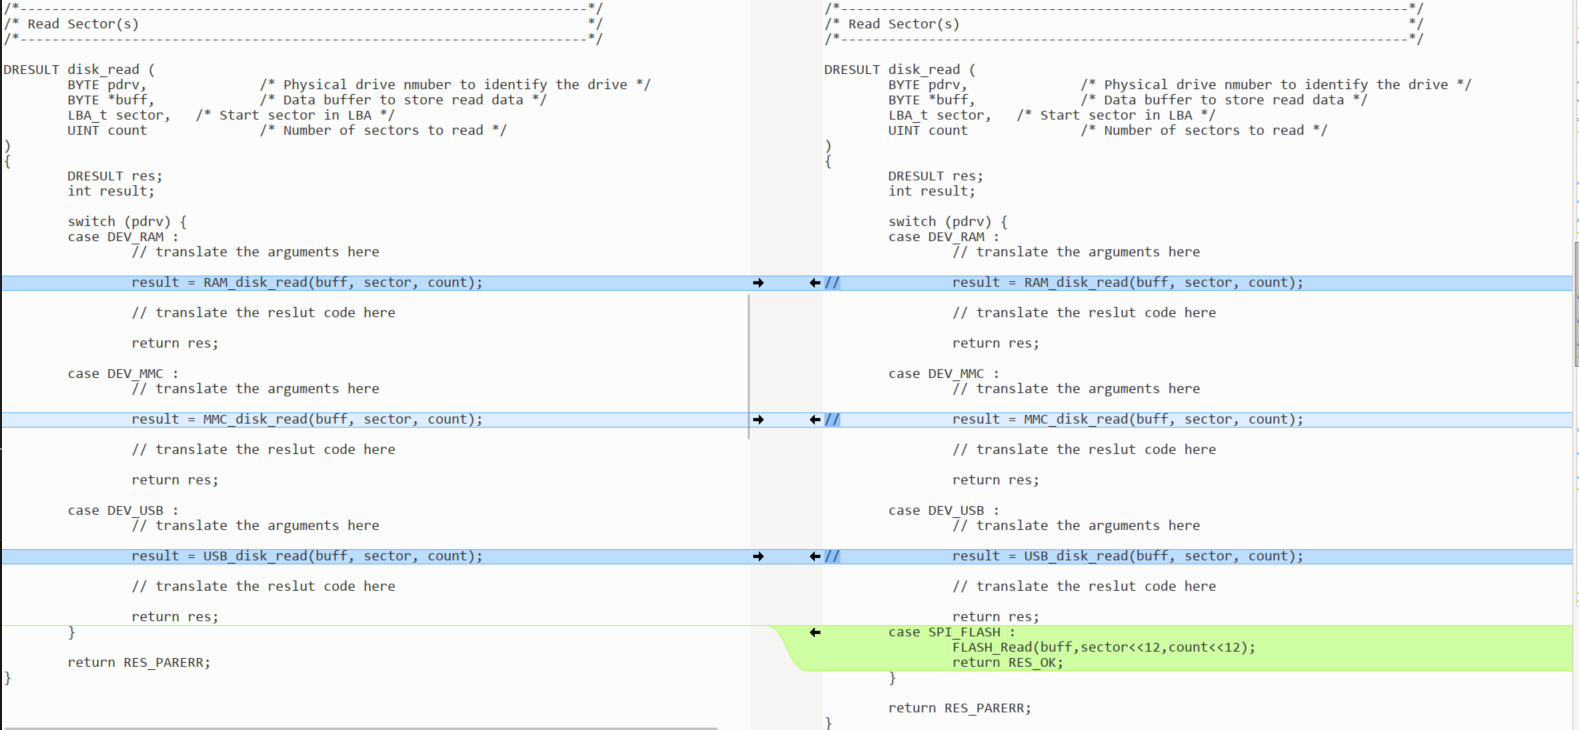
Task: Click 'case DEV_MMC :' in right pane
Action: coord(944,374)
